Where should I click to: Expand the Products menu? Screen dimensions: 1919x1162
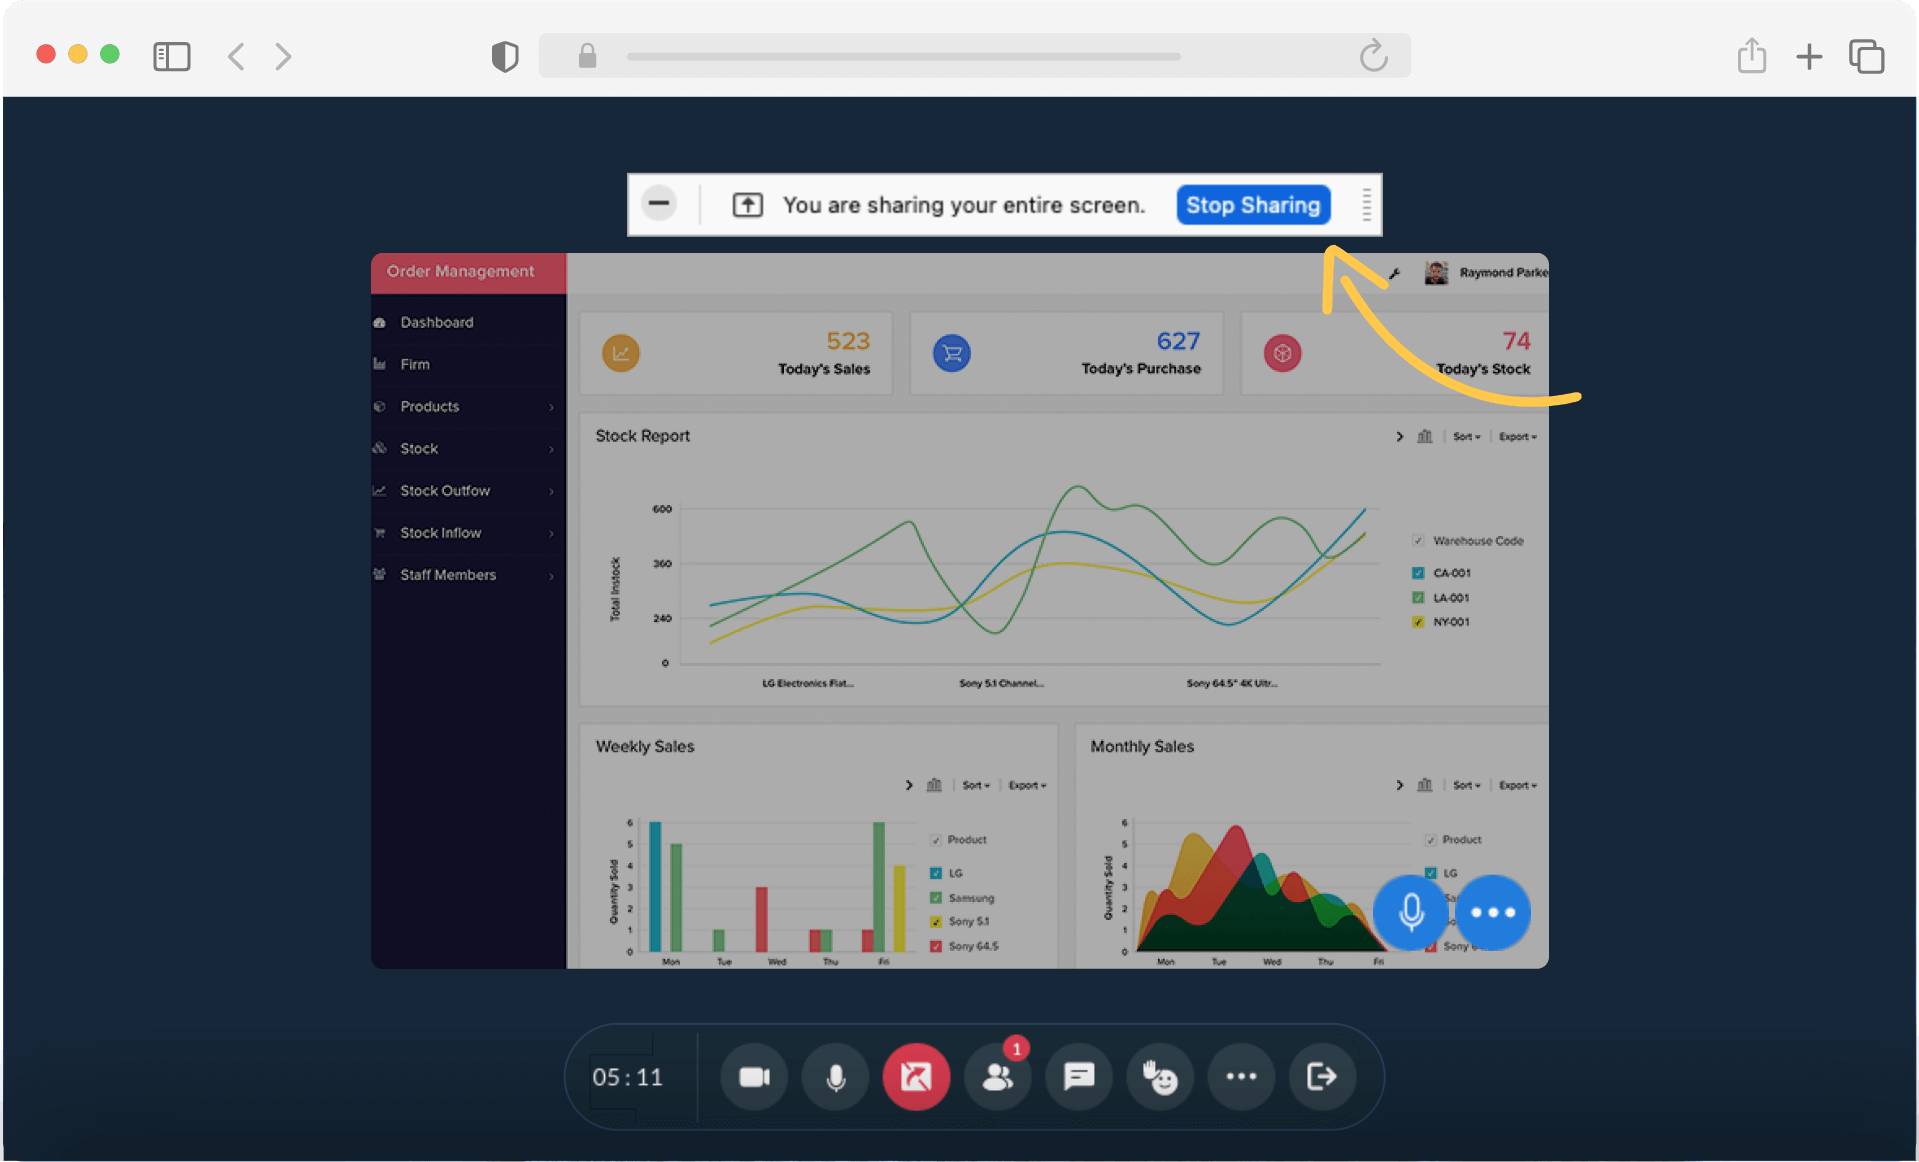468,406
